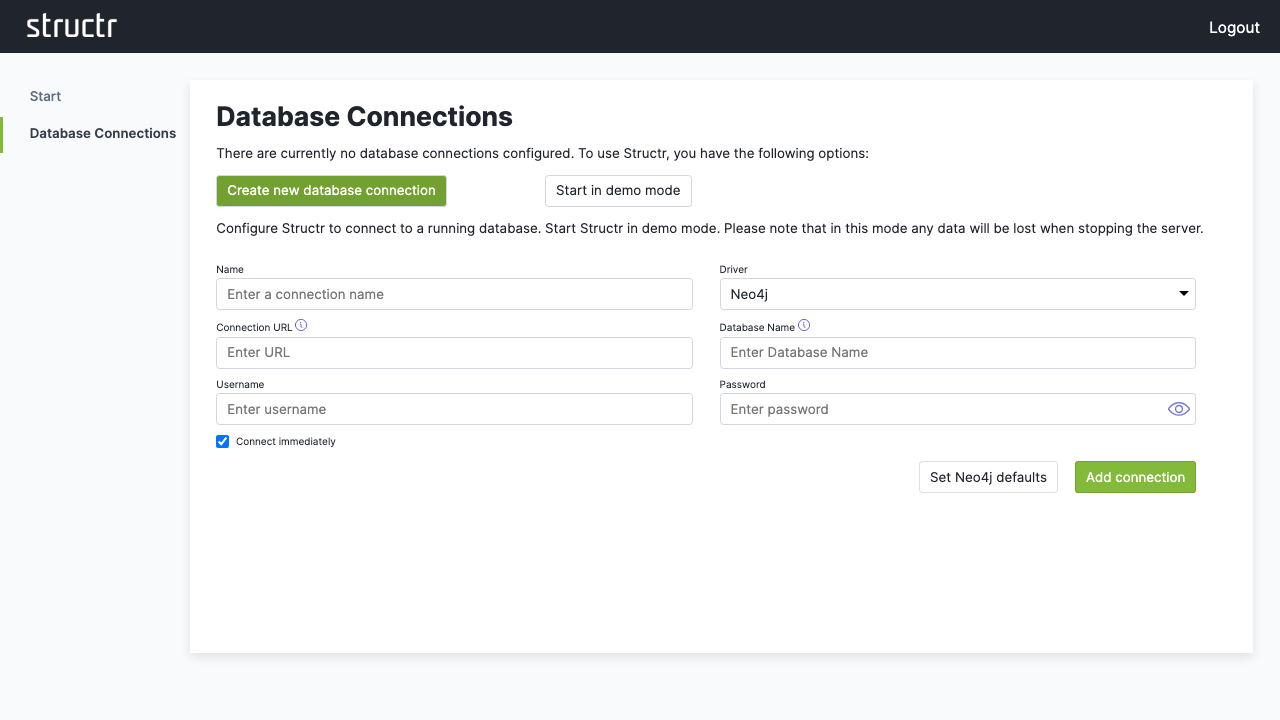Image resolution: width=1280 pixels, height=720 pixels.
Task: Select Database Connections in the sidebar
Action: click(x=102, y=133)
